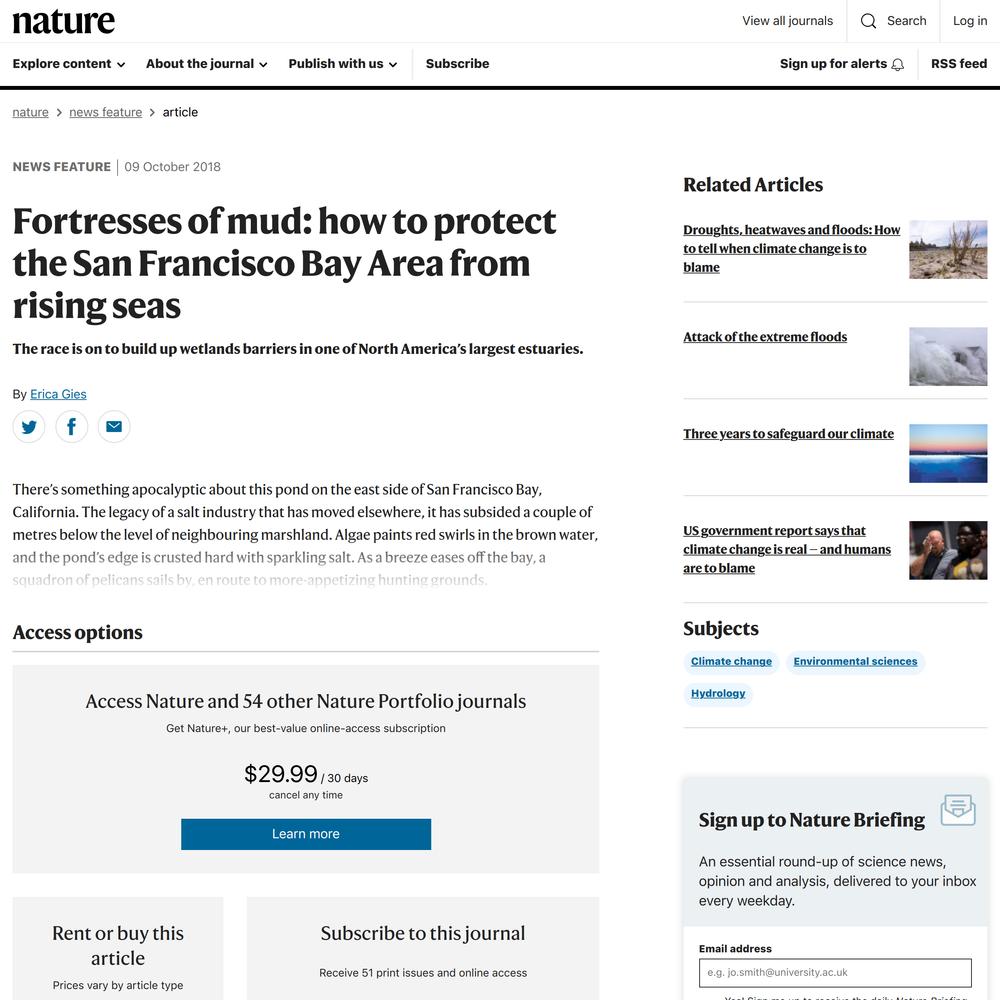
Task: Click the Learn more button
Action: (306, 834)
